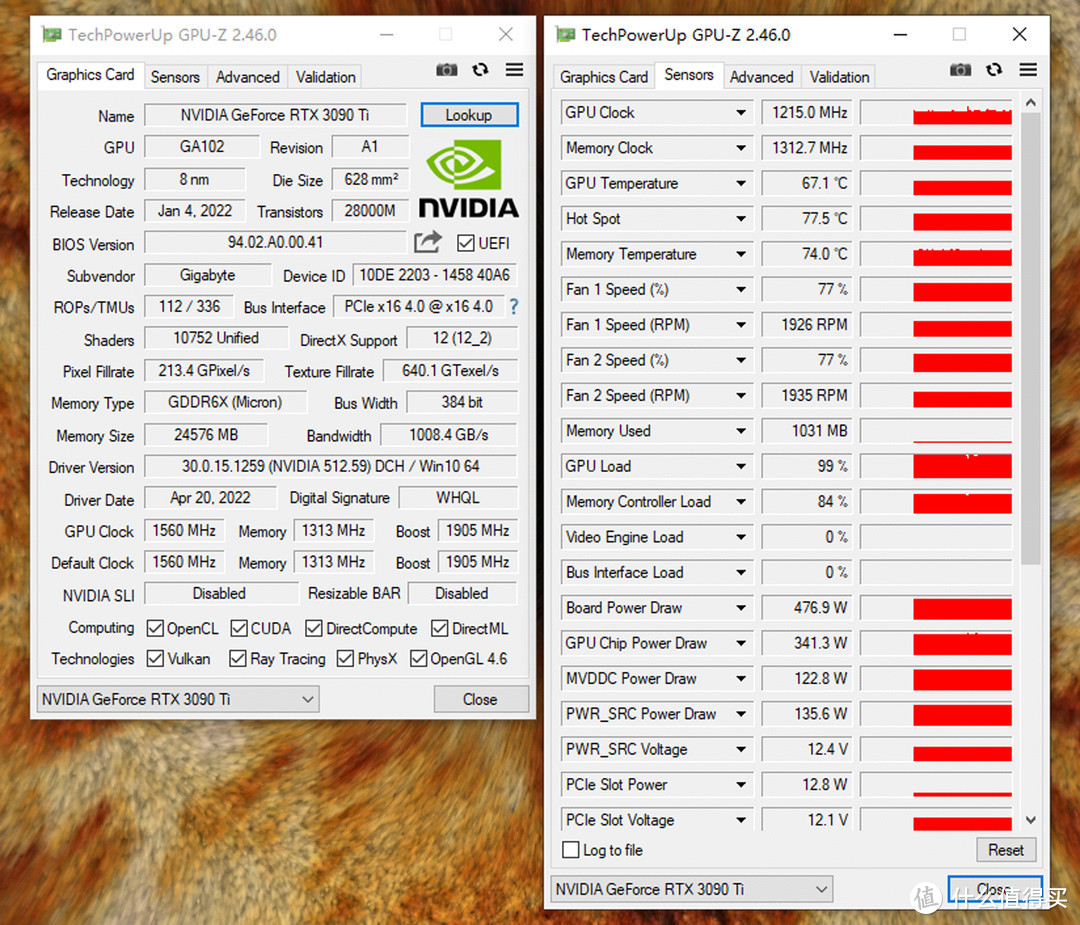Image resolution: width=1080 pixels, height=925 pixels.
Task: Click the Device ID value 10DE 2203
Action: [x=435, y=275]
